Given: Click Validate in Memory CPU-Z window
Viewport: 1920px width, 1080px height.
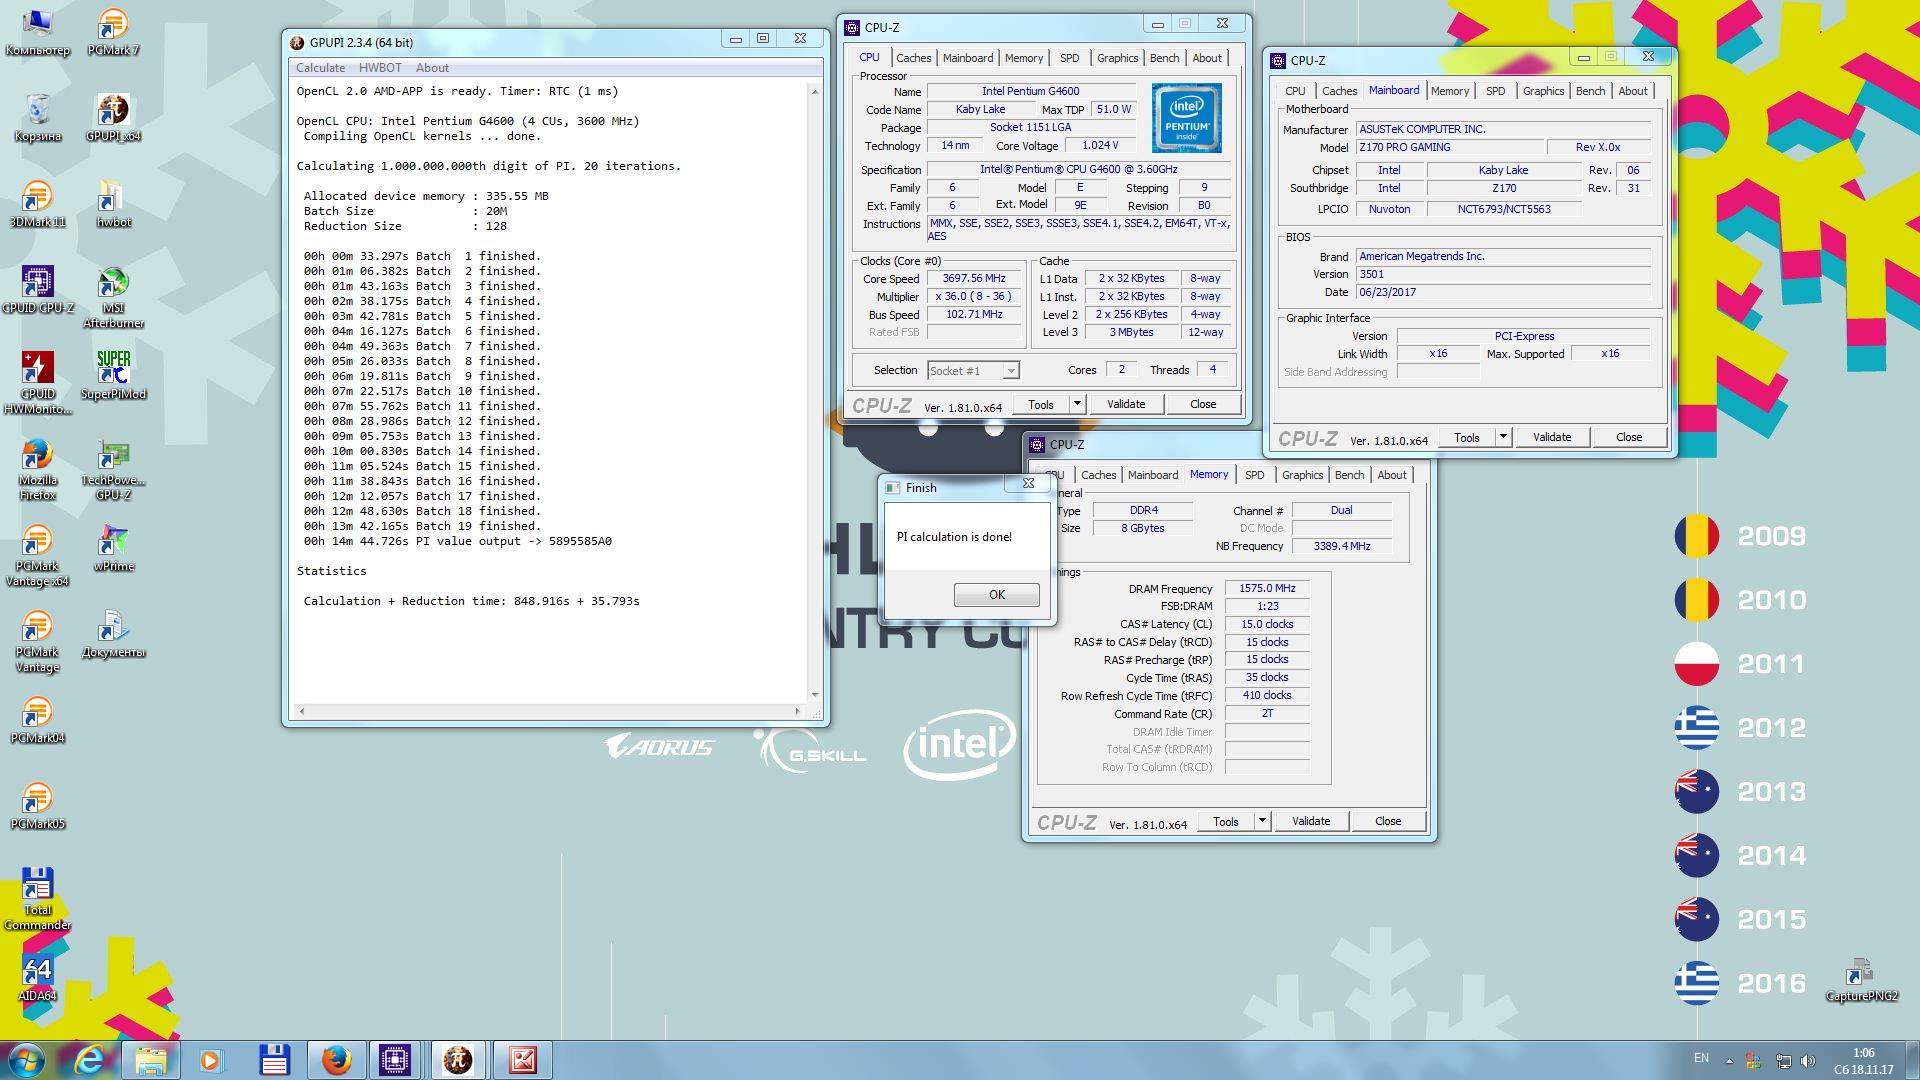Looking at the screenshot, I should (1310, 821).
